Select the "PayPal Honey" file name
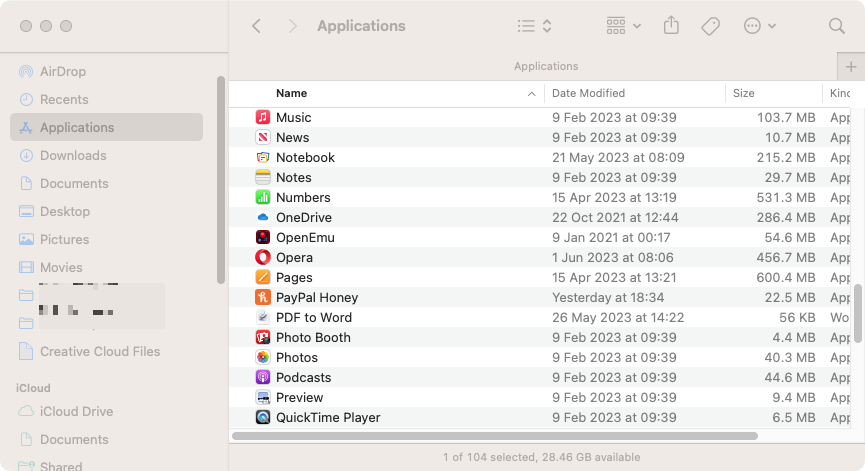Screen dimensions: 865x471 click(317, 297)
